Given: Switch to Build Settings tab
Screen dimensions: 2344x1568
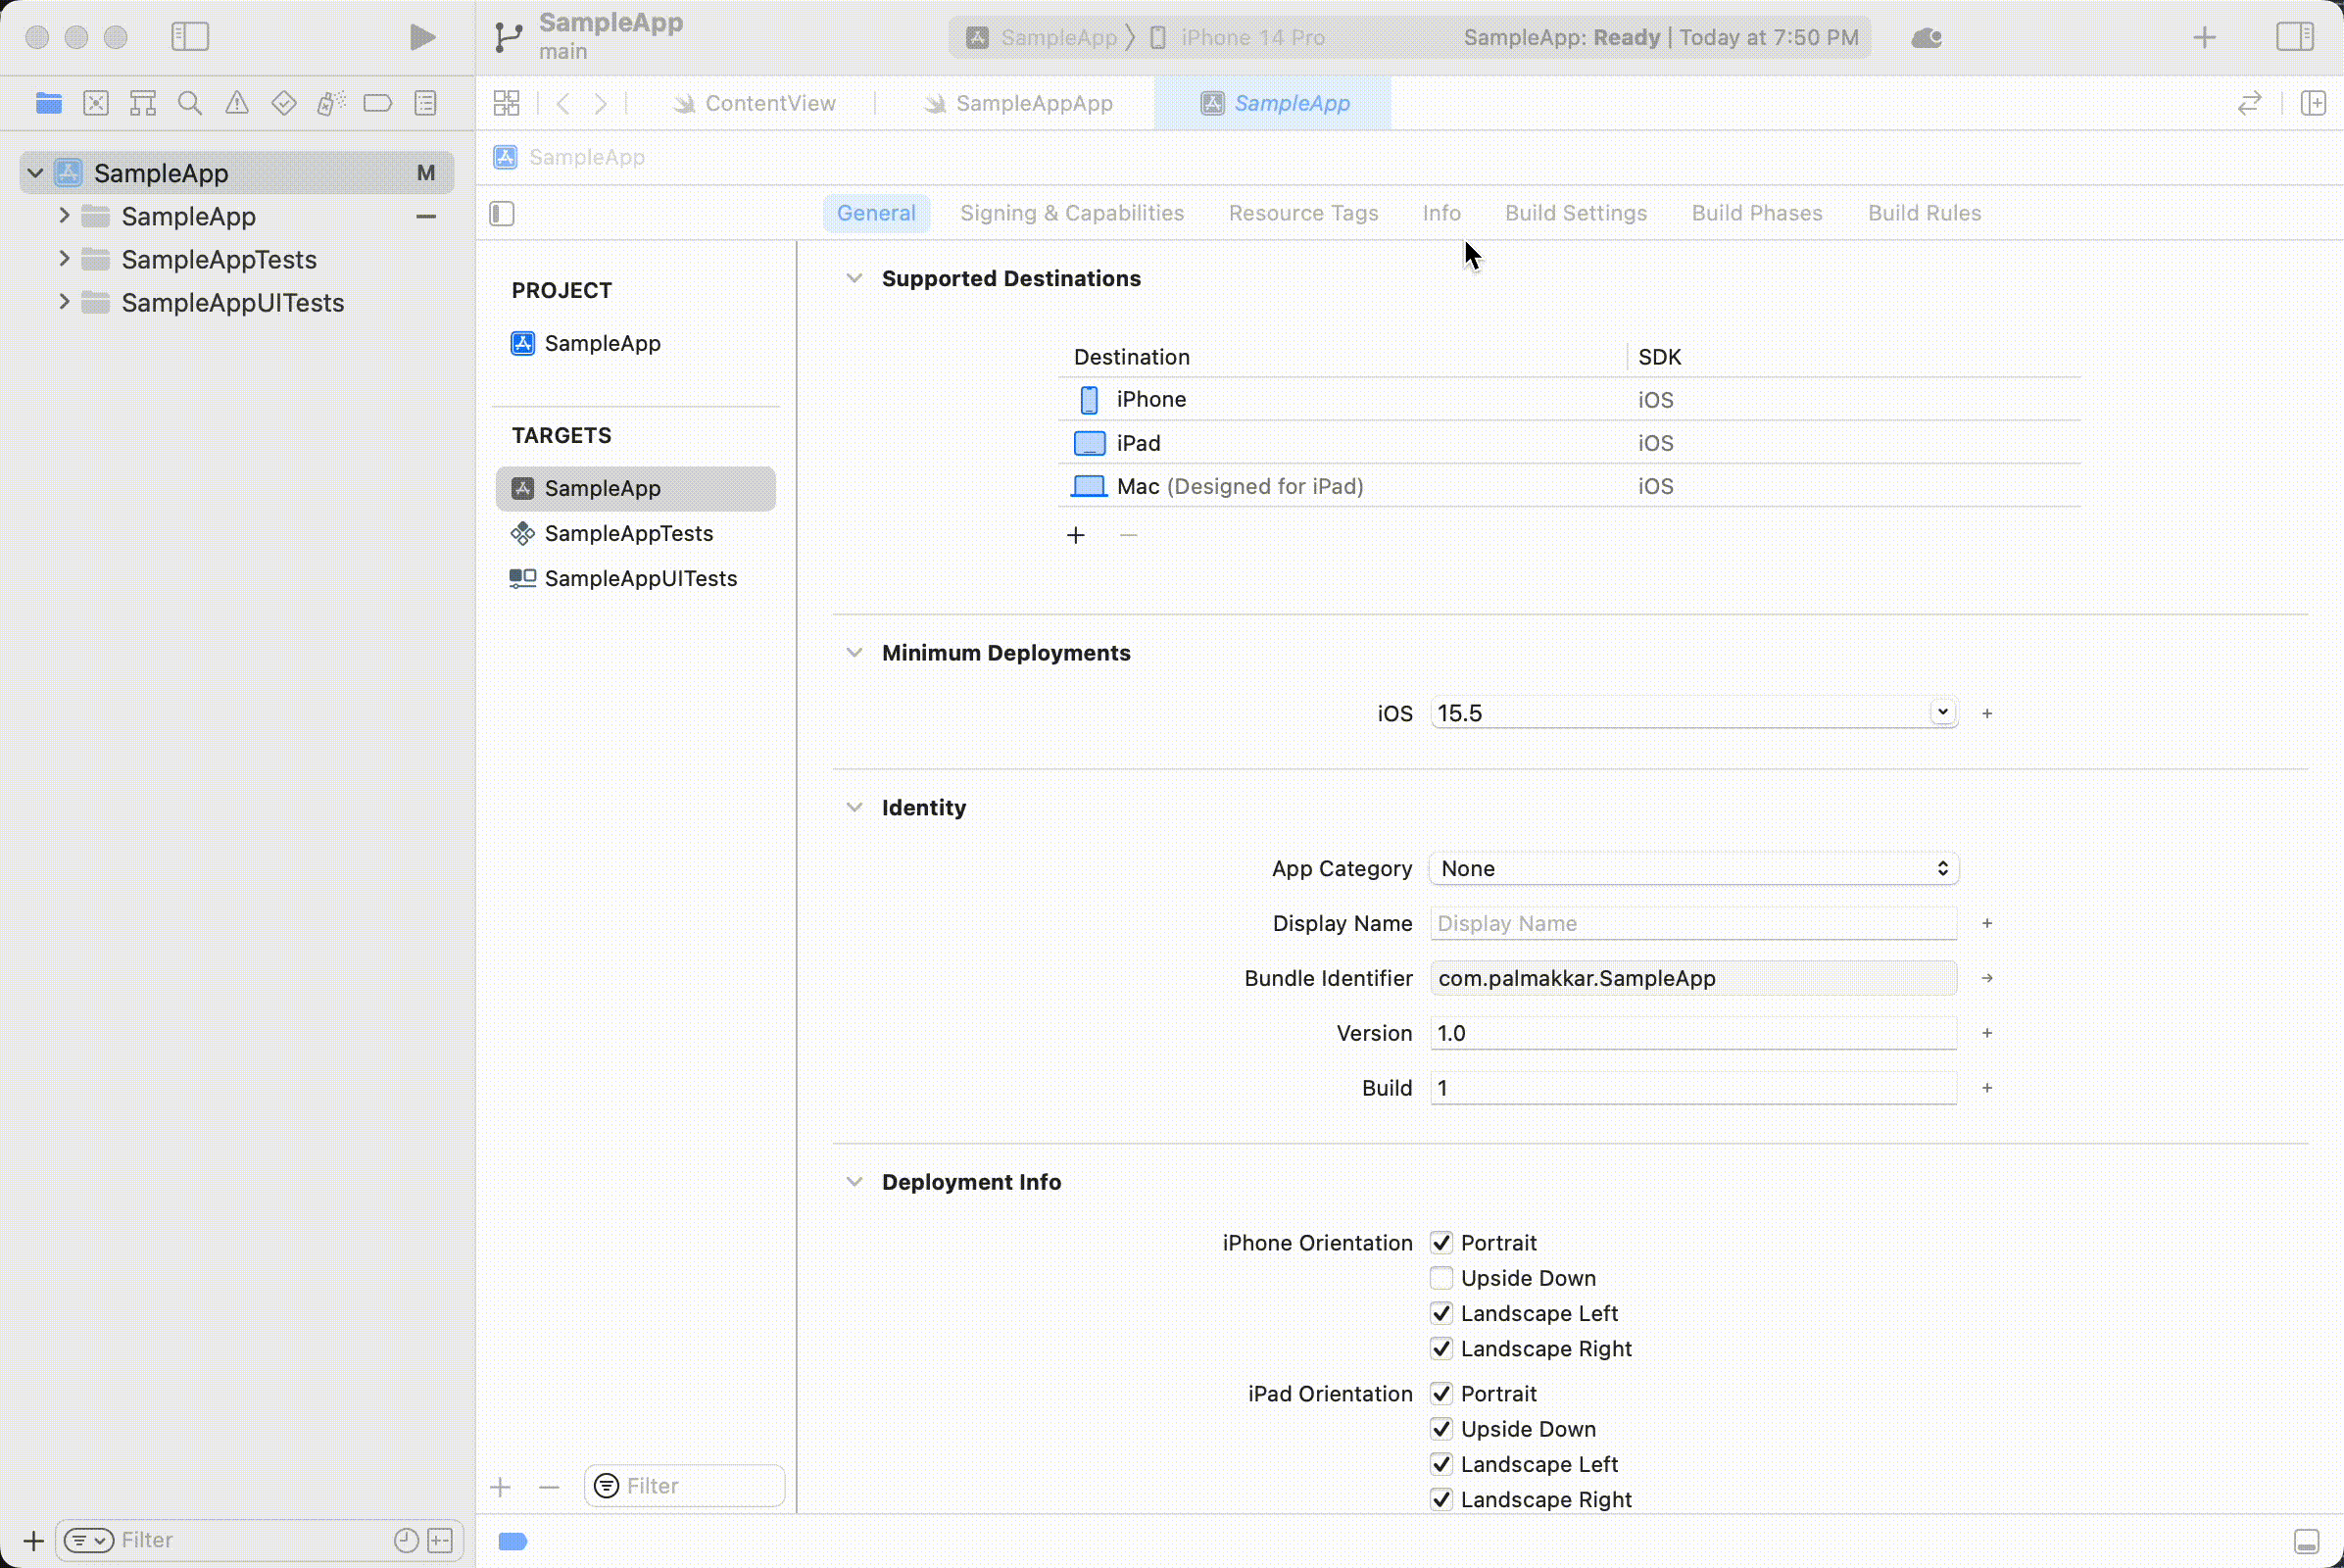Looking at the screenshot, I should [1575, 213].
